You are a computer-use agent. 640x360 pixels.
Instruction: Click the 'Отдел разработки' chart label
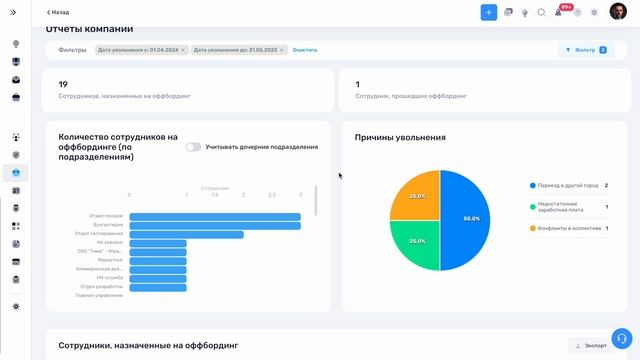pos(102,287)
